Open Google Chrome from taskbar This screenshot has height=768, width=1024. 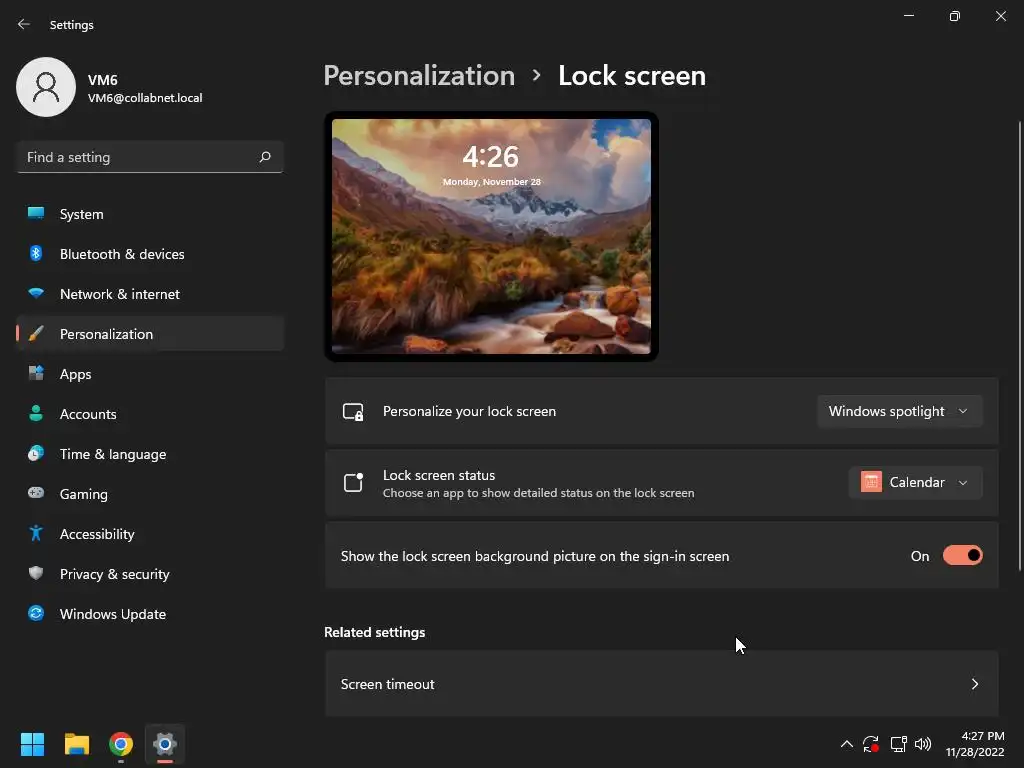click(x=121, y=744)
